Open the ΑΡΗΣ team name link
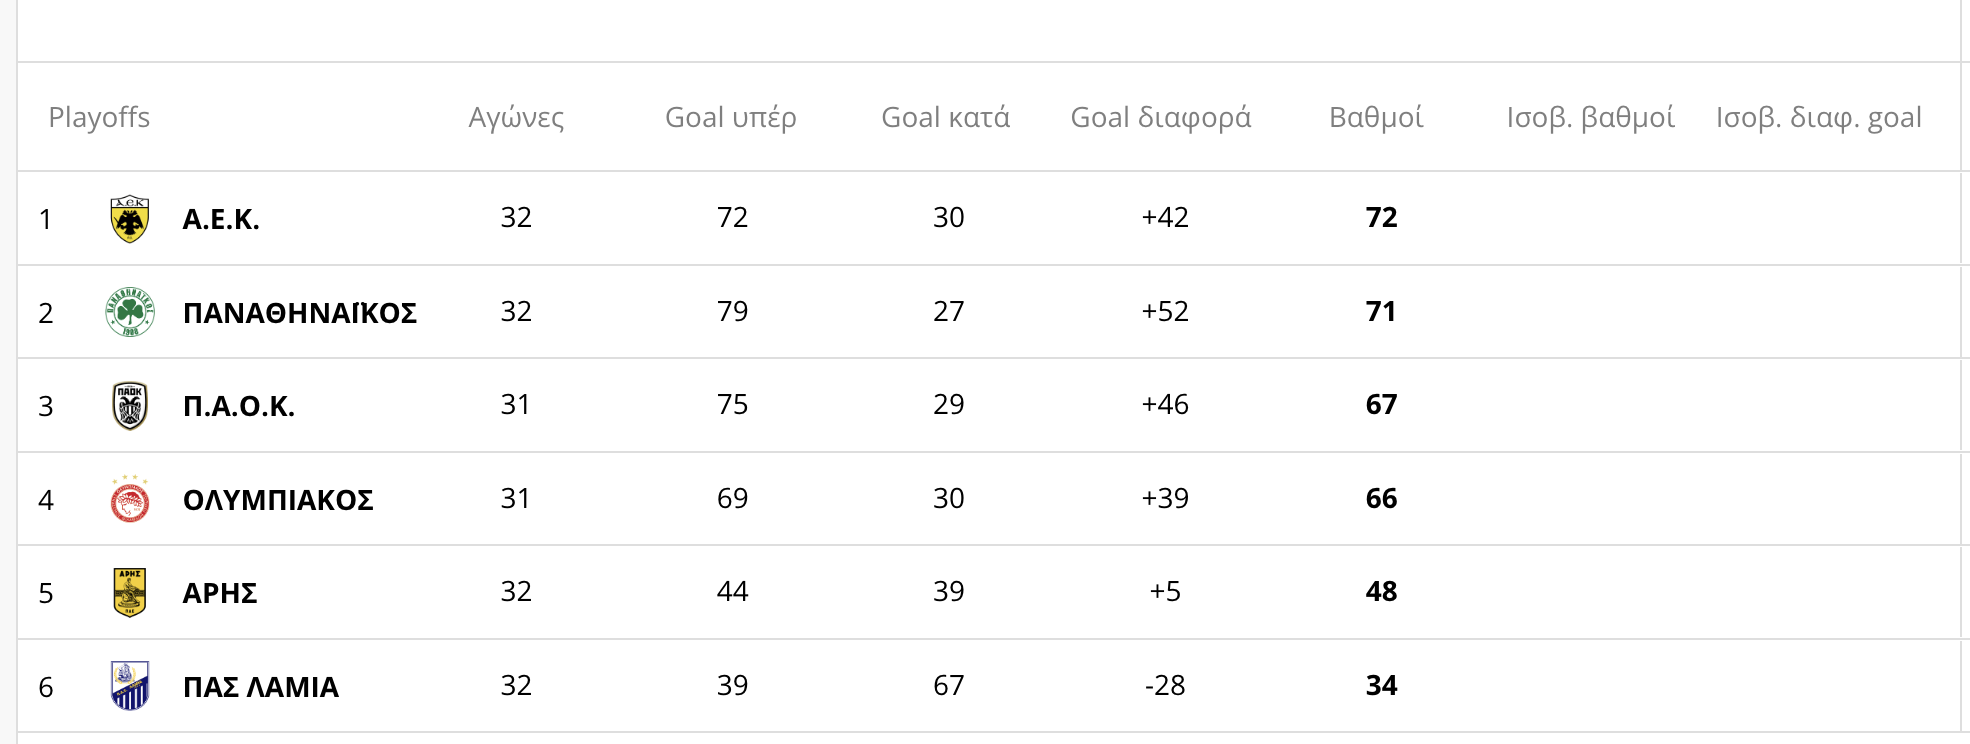 220,593
